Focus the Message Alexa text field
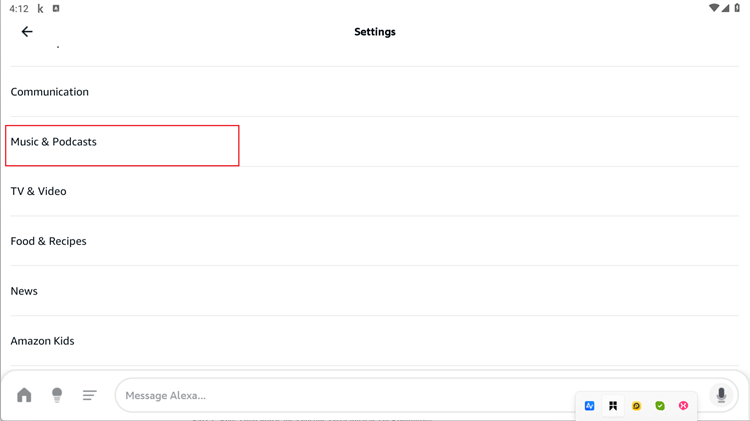Viewport: 750px width, 421px height. click(x=411, y=395)
